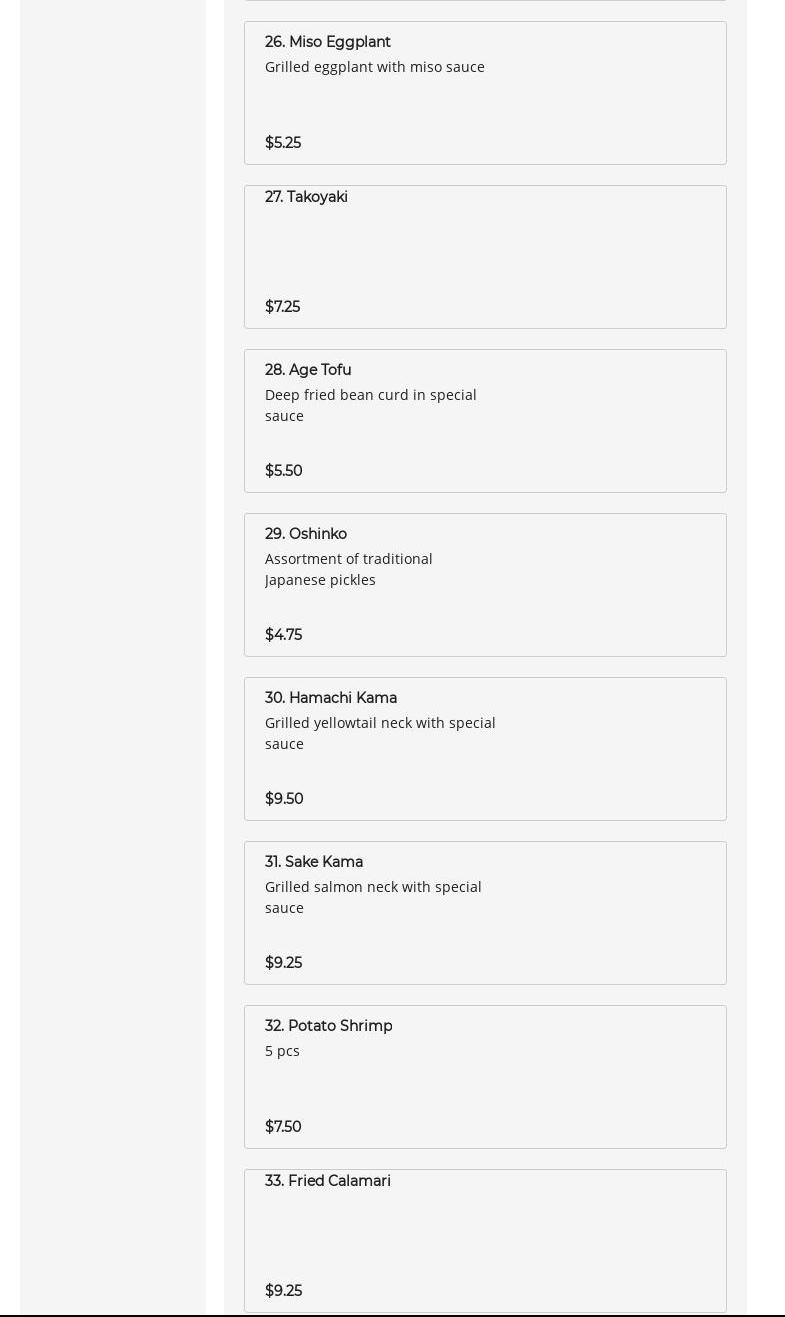This screenshot has height=1317, width=785.
Task: Click the Age Tofu item name
Action: [x=308, y=370]
